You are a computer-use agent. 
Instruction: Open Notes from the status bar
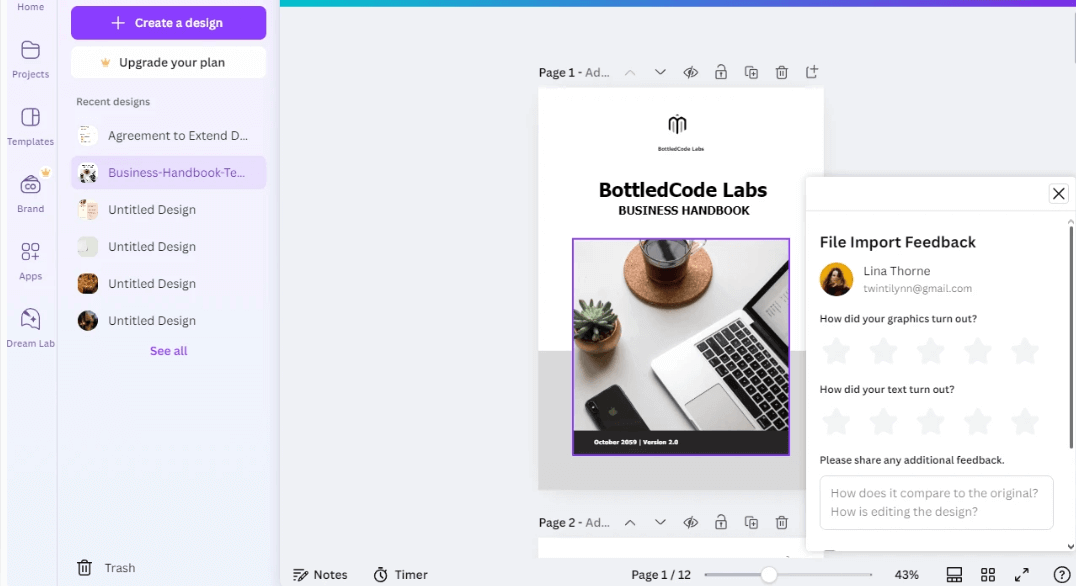pyautogui.click(x=320, y=574)
